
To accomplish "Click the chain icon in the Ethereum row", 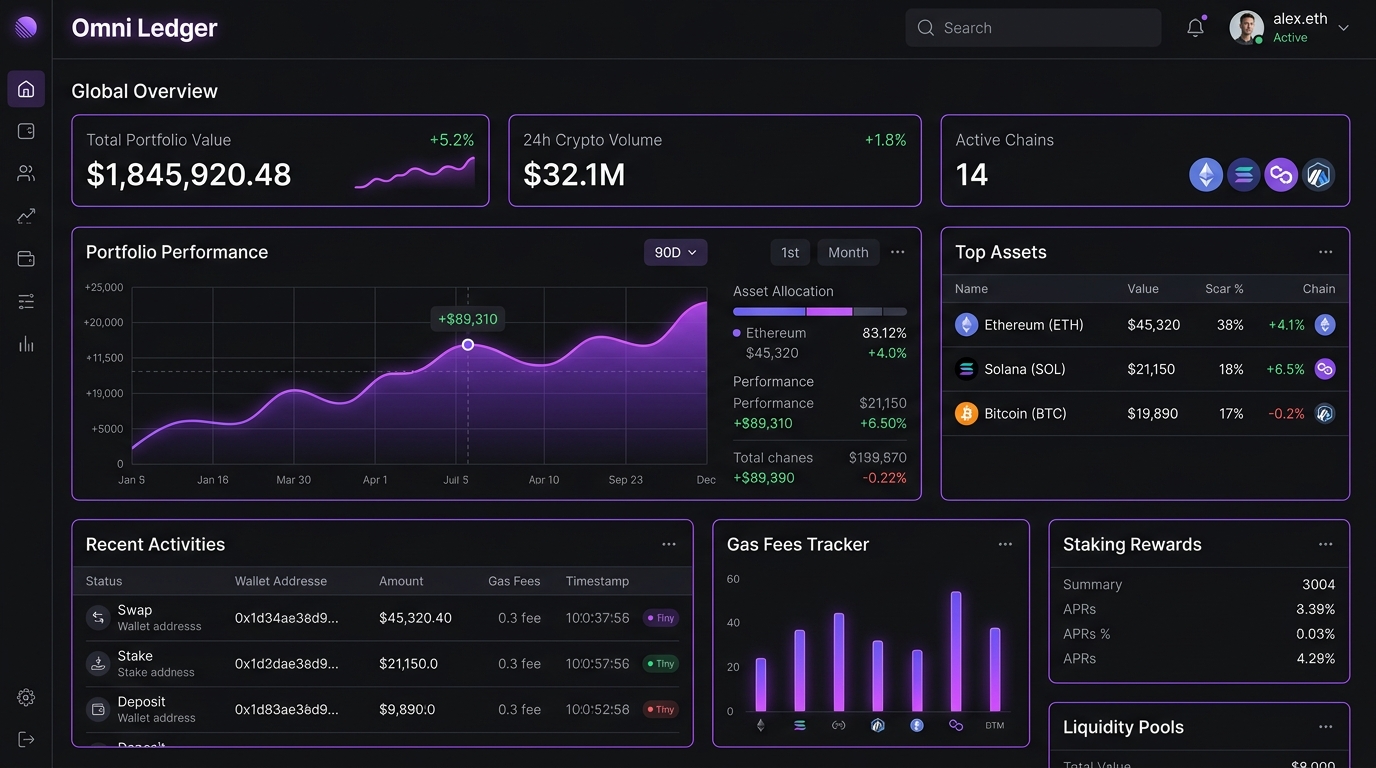I will (x=1325, y=325).
